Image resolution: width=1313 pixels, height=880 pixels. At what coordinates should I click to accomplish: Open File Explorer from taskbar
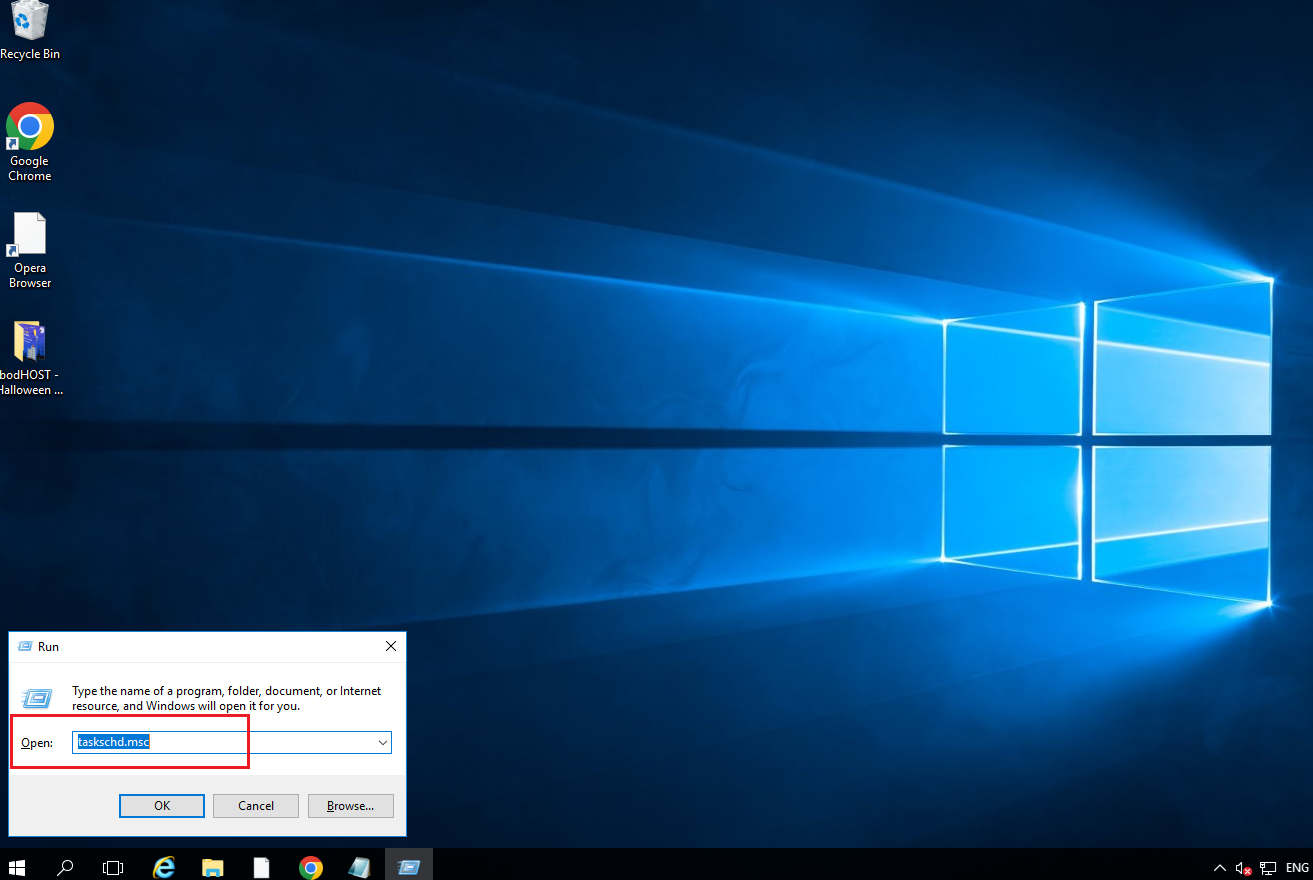(x=212, y=867)
